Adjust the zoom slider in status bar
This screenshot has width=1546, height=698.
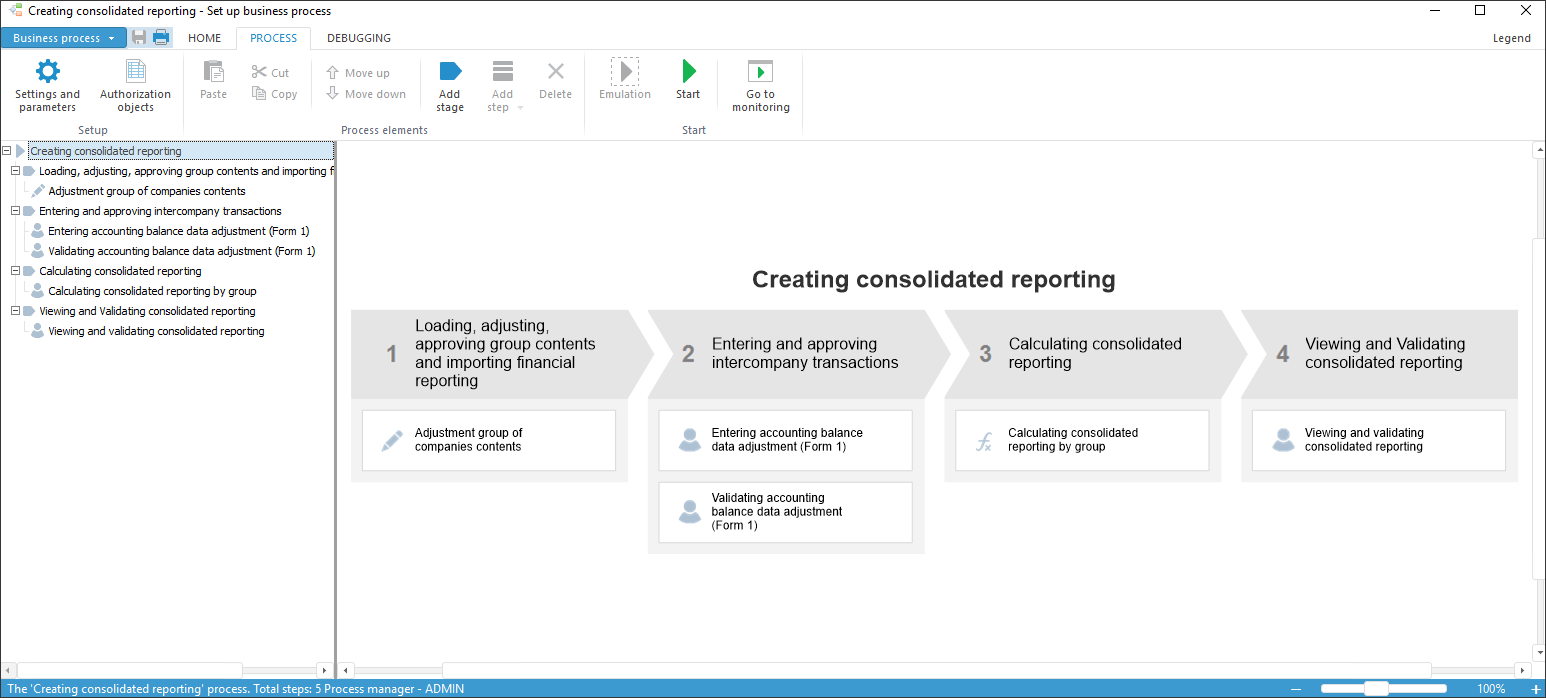coord(1377,689)
